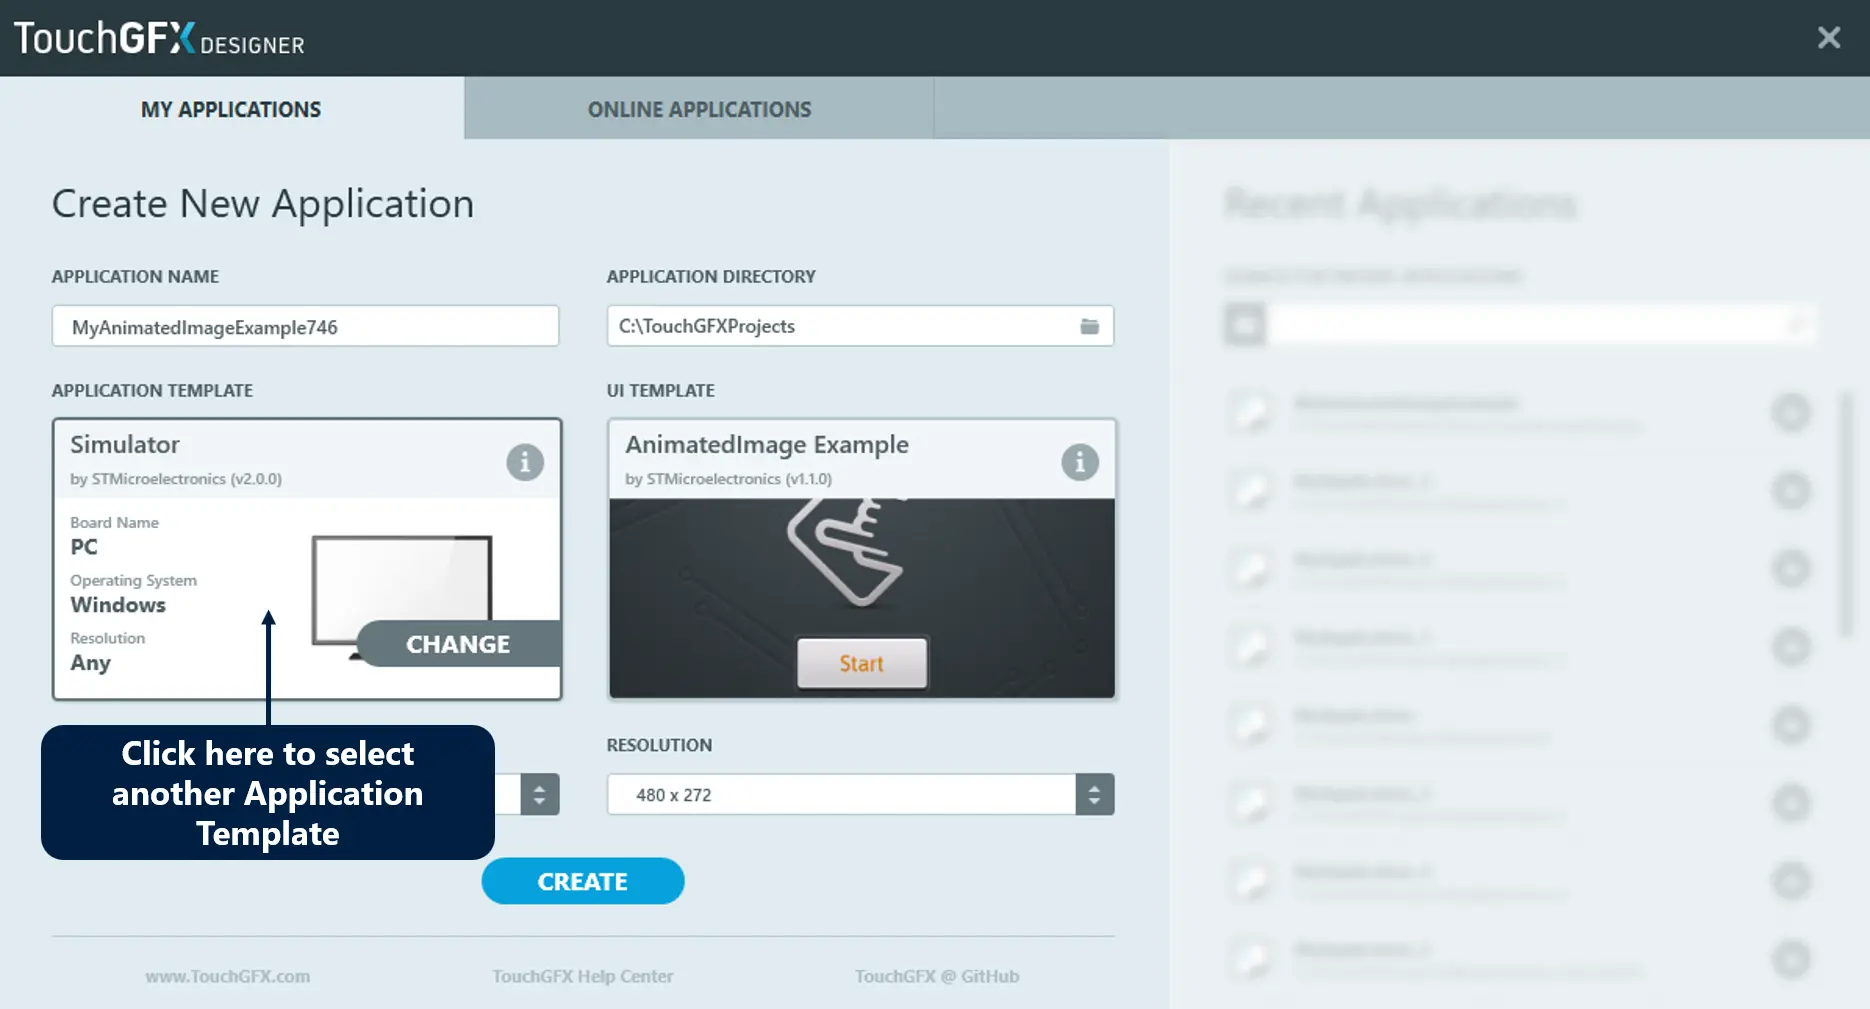Image resolution: width=1870 pixels, height=1009 pixels.
Task: Click the CHANGE application template button
Action: pyautogui.click(x=459, y=644)
